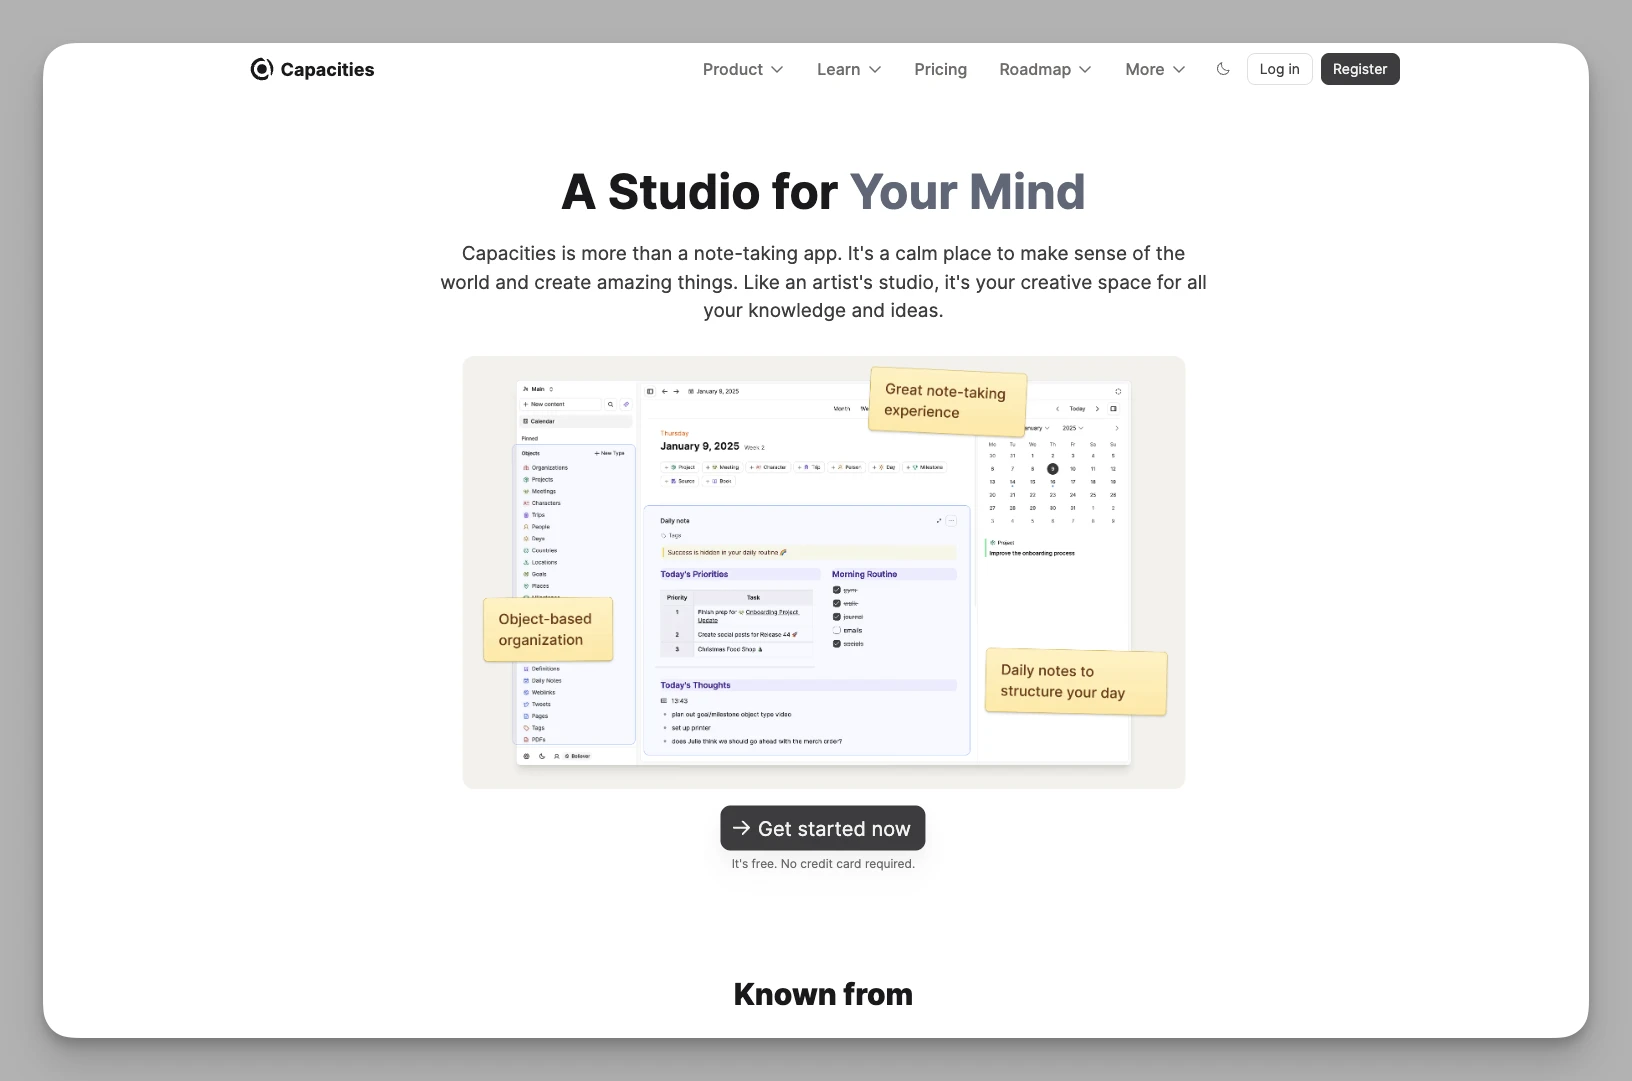1632x1081 pixels.
Task: Open the Tags section in the sidebar
Action: (x=537, y=727)
